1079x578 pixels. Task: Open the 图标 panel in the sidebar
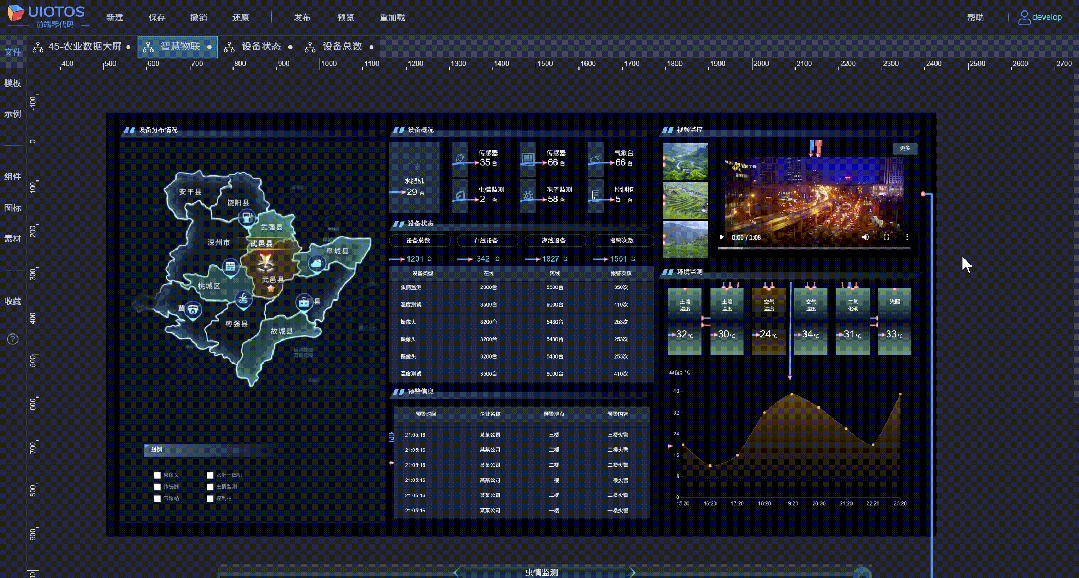tap(12, 207)
